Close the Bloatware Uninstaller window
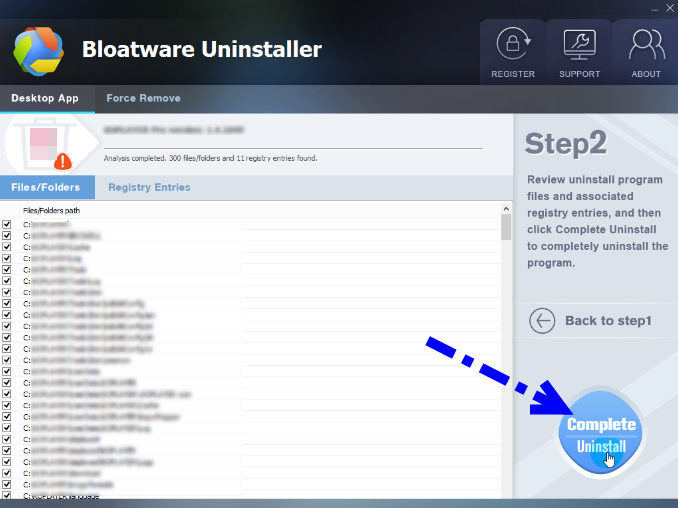This screenshot has height=508, width=678. 670,8
